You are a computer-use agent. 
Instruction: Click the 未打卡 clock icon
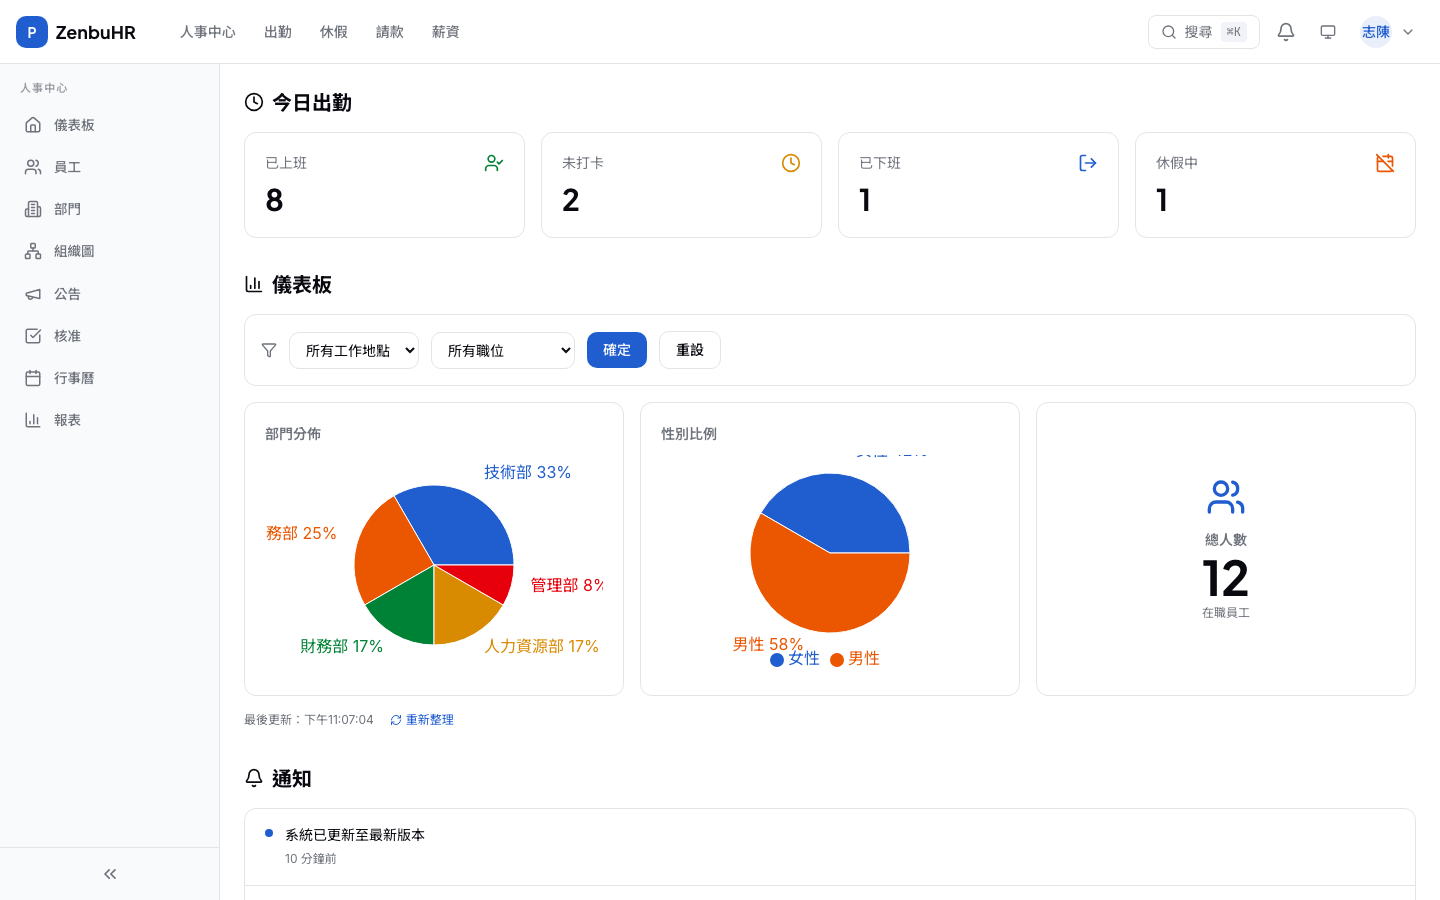(x=791, y=163)
